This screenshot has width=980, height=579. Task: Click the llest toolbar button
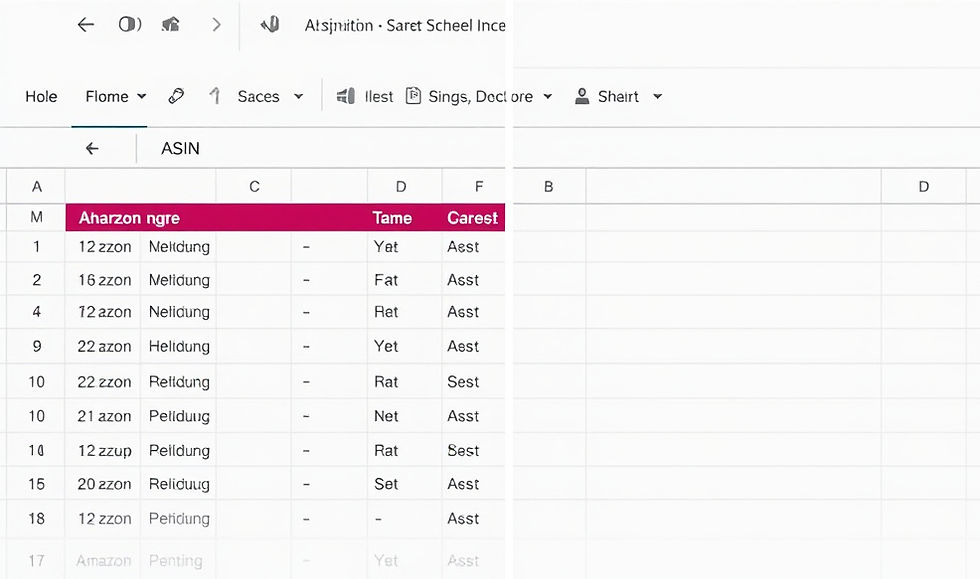click(x=378, y=96)
